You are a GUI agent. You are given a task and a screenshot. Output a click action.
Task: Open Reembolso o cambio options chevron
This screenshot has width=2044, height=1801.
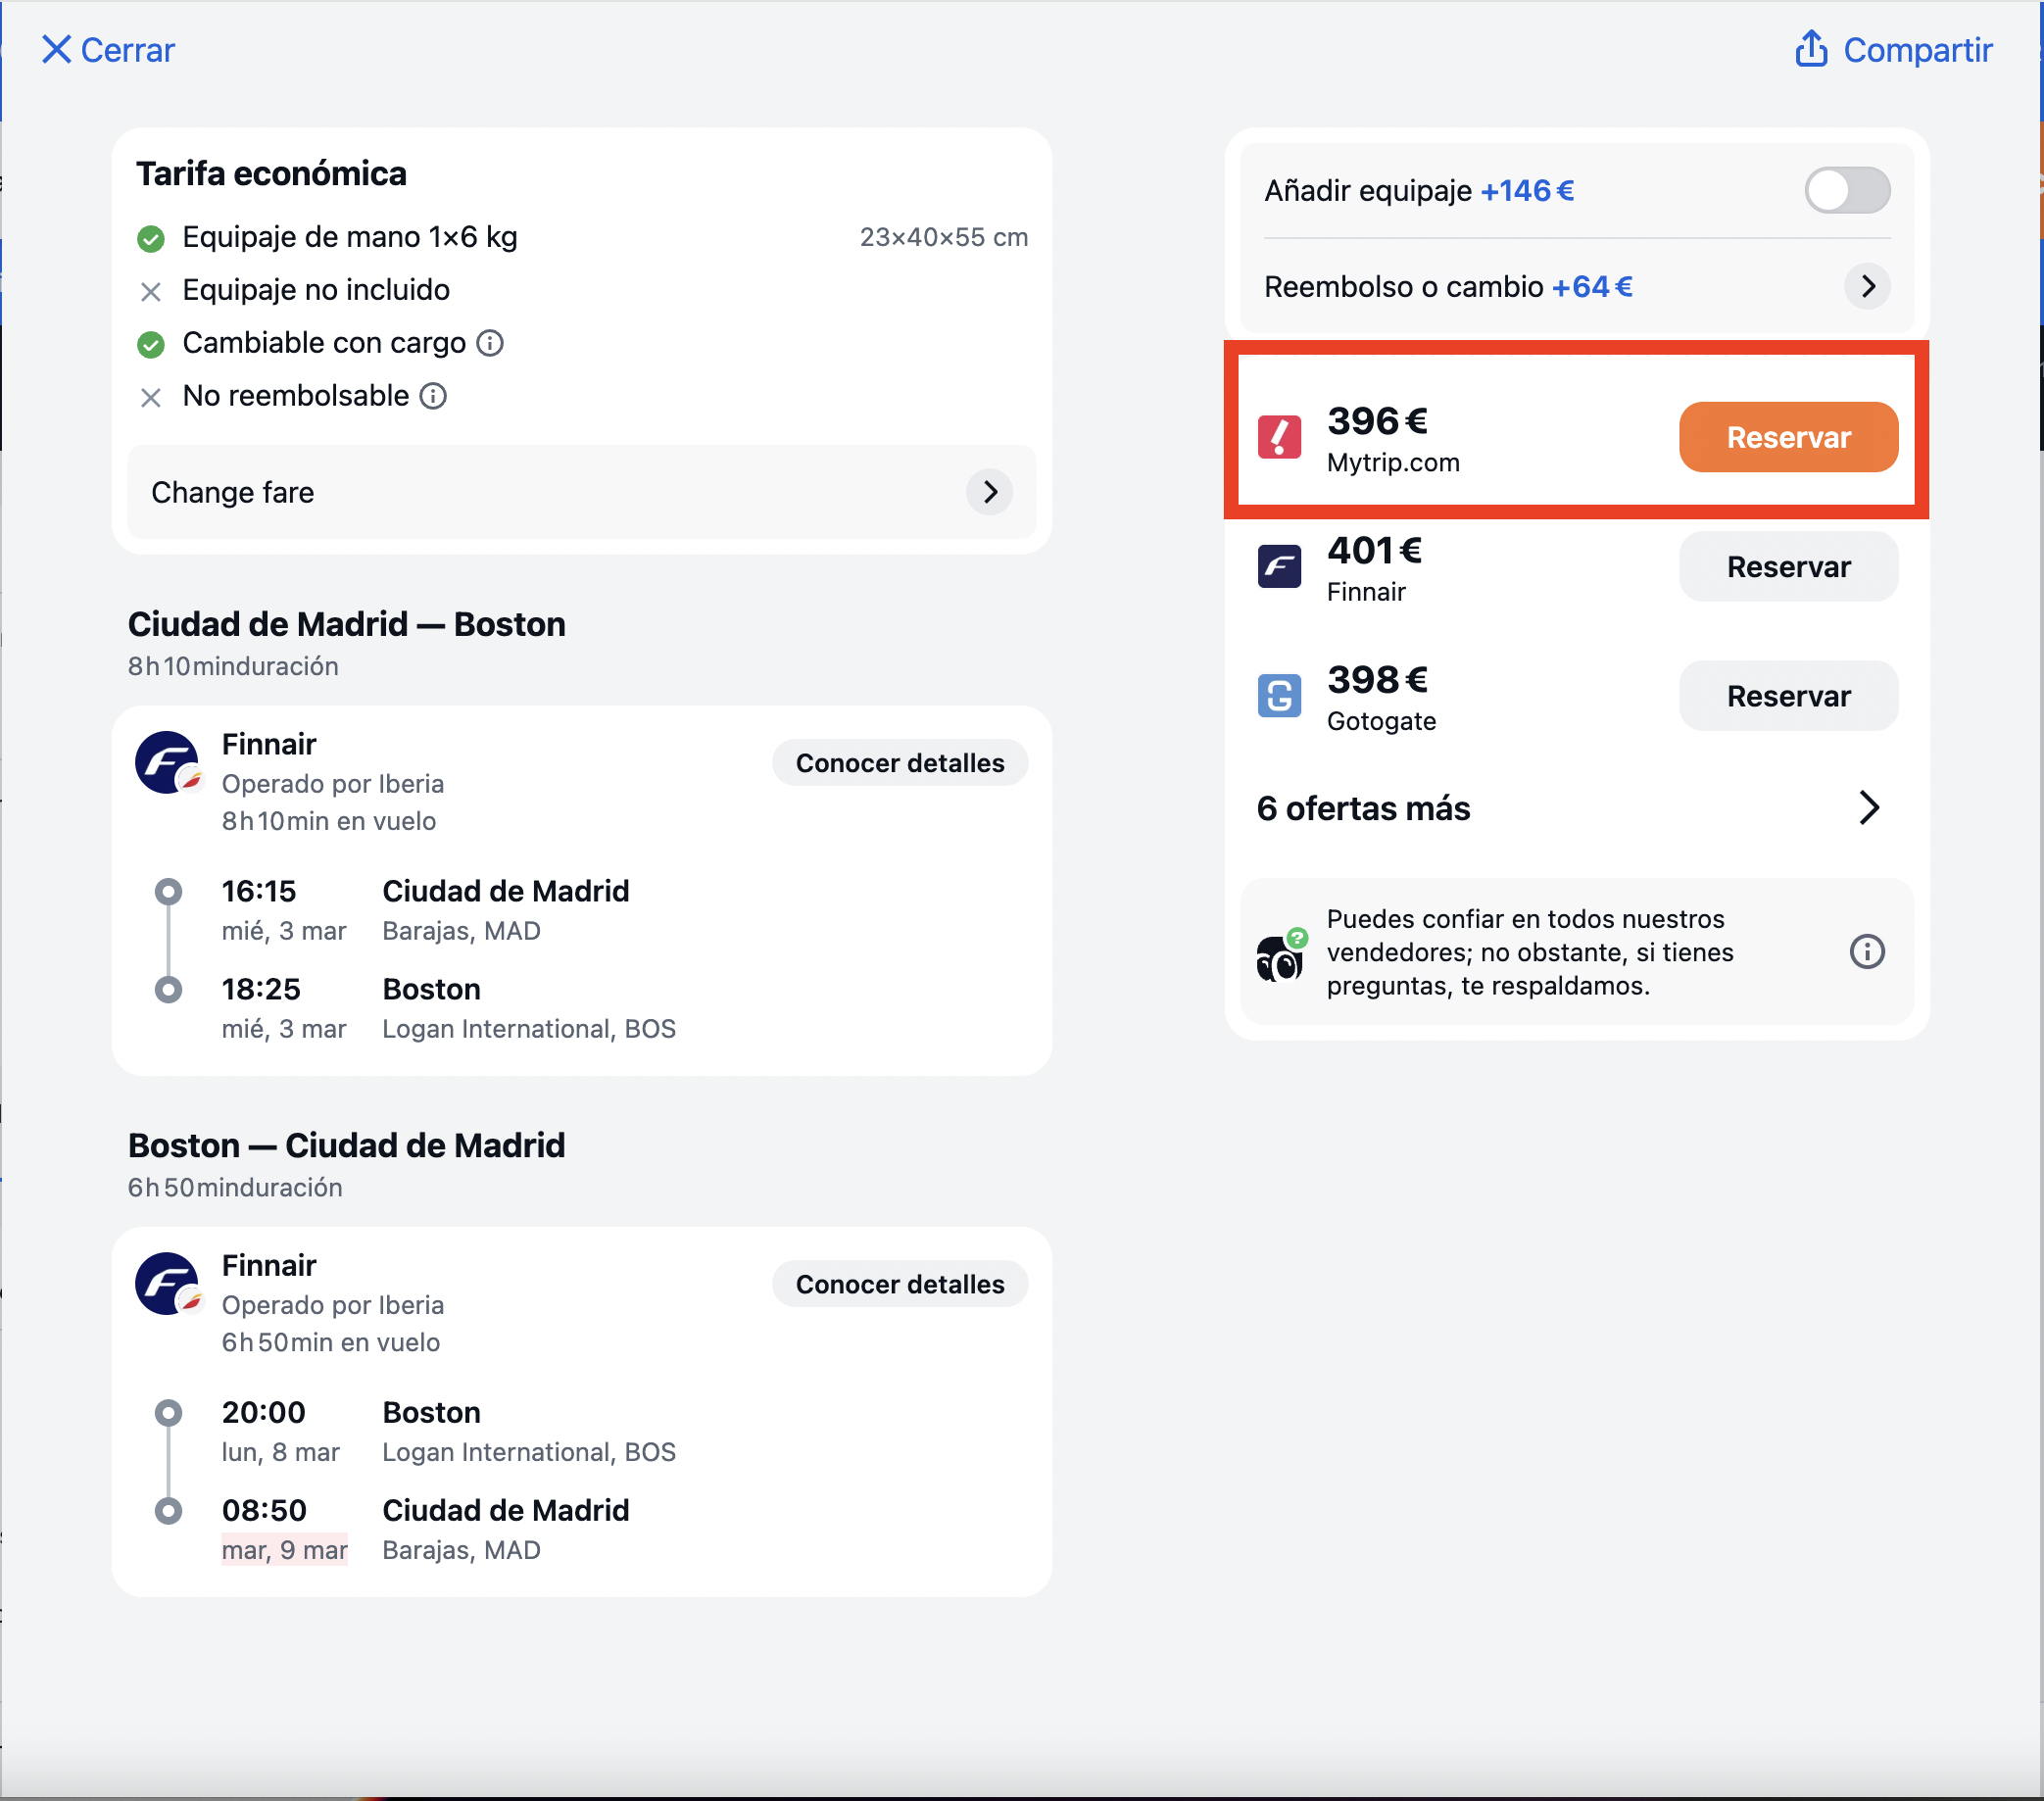(1867, 287)
